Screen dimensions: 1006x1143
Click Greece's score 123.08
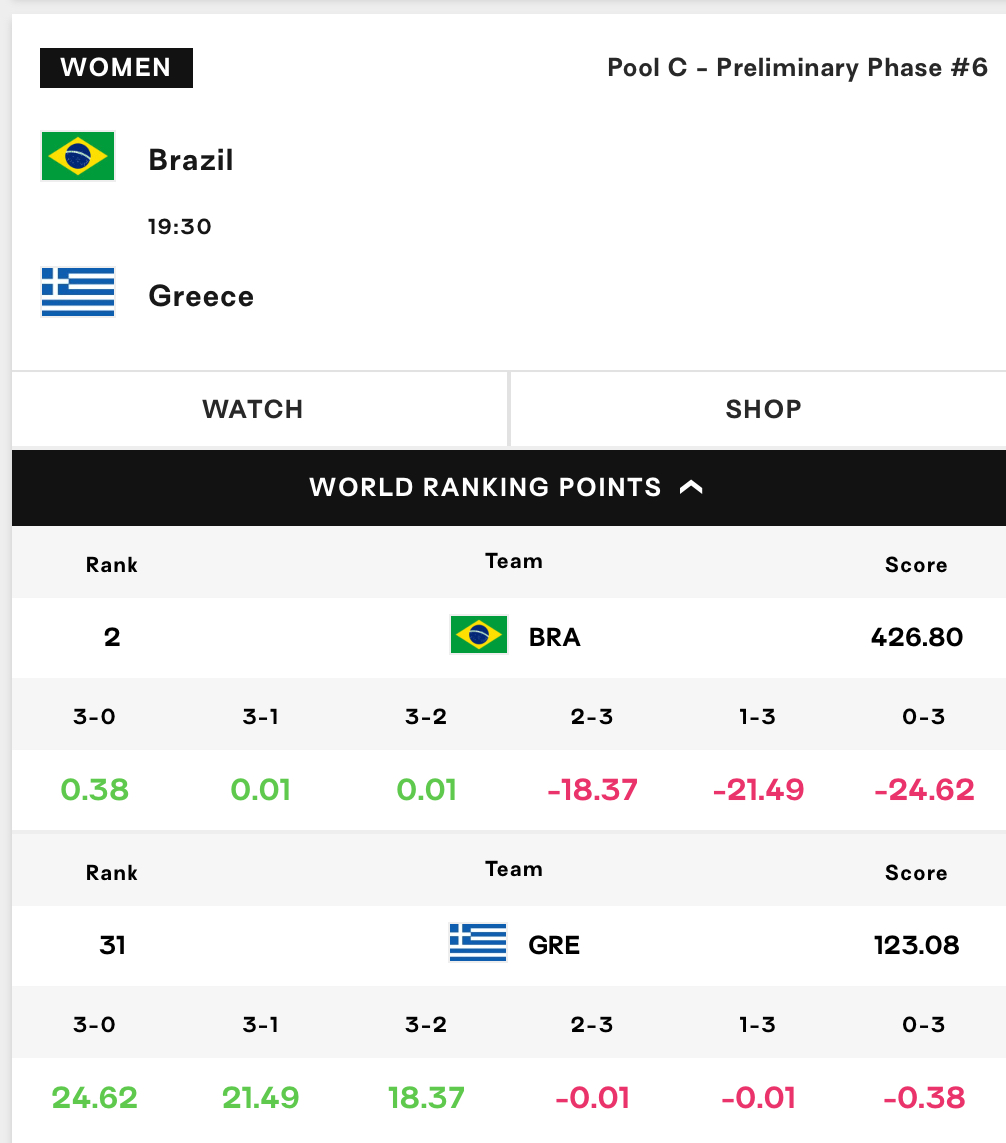917,945
